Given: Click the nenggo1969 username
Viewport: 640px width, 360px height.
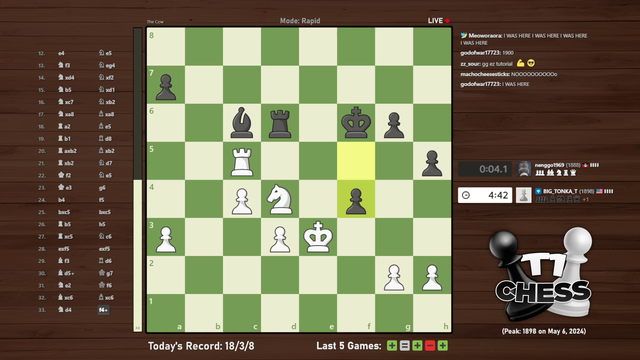Looking at the screenshot, I should pyautogui.click(x=549, y=165).
